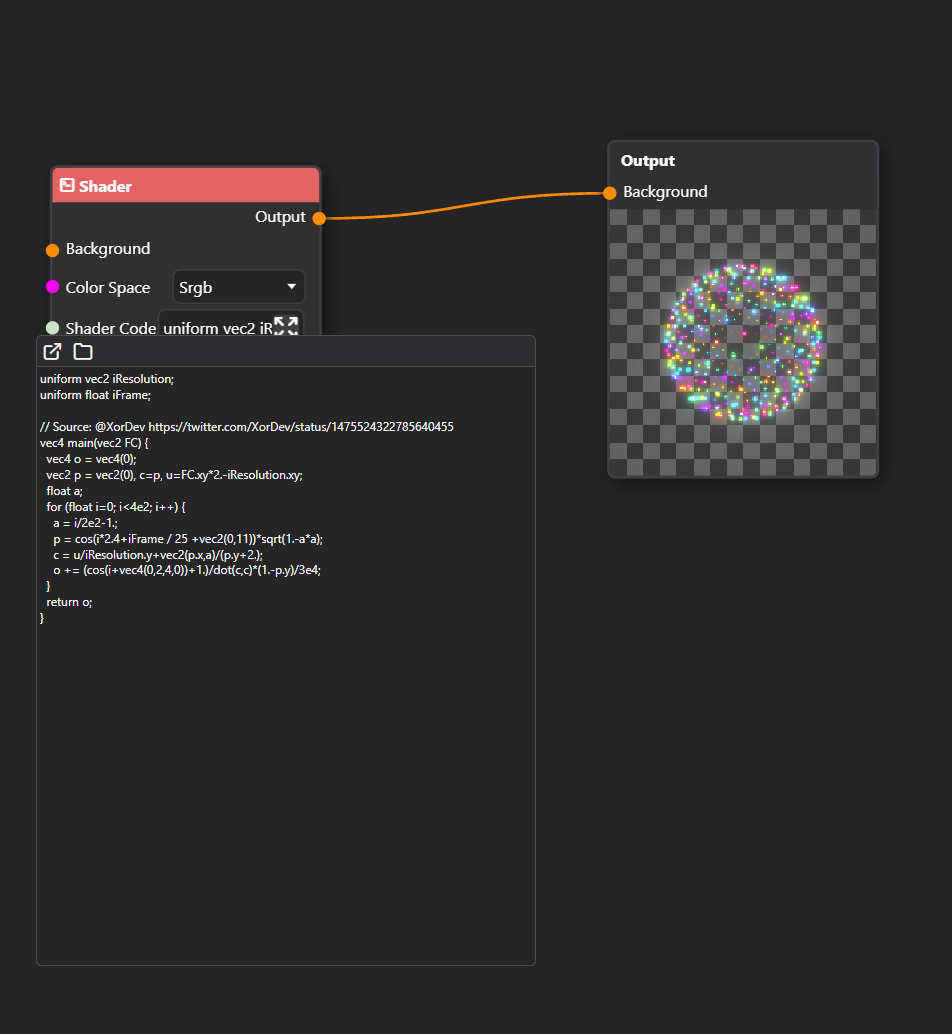Open code editor in external window
This screenshot has width=952, height=1034.
click(x=51, y=351)
